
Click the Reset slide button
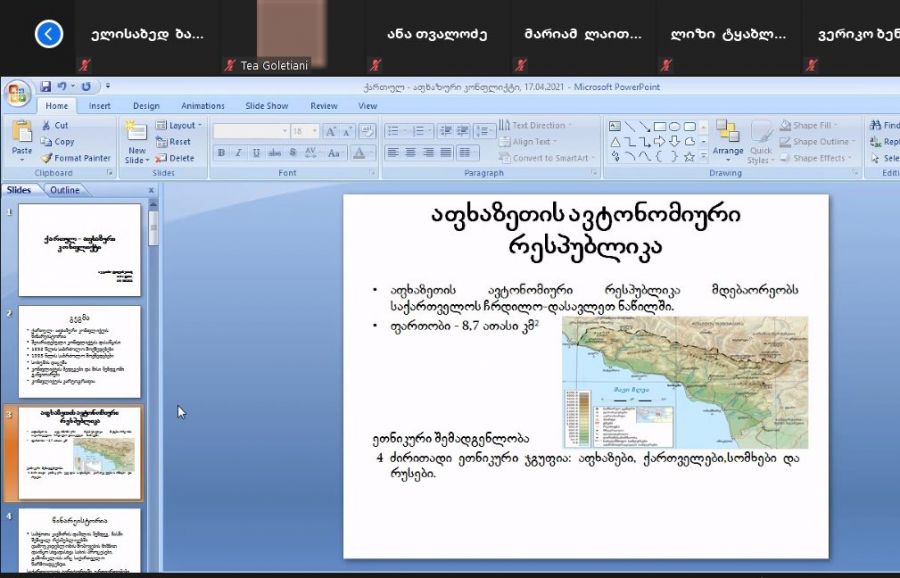pyautogui.click(x=174, y=142)
